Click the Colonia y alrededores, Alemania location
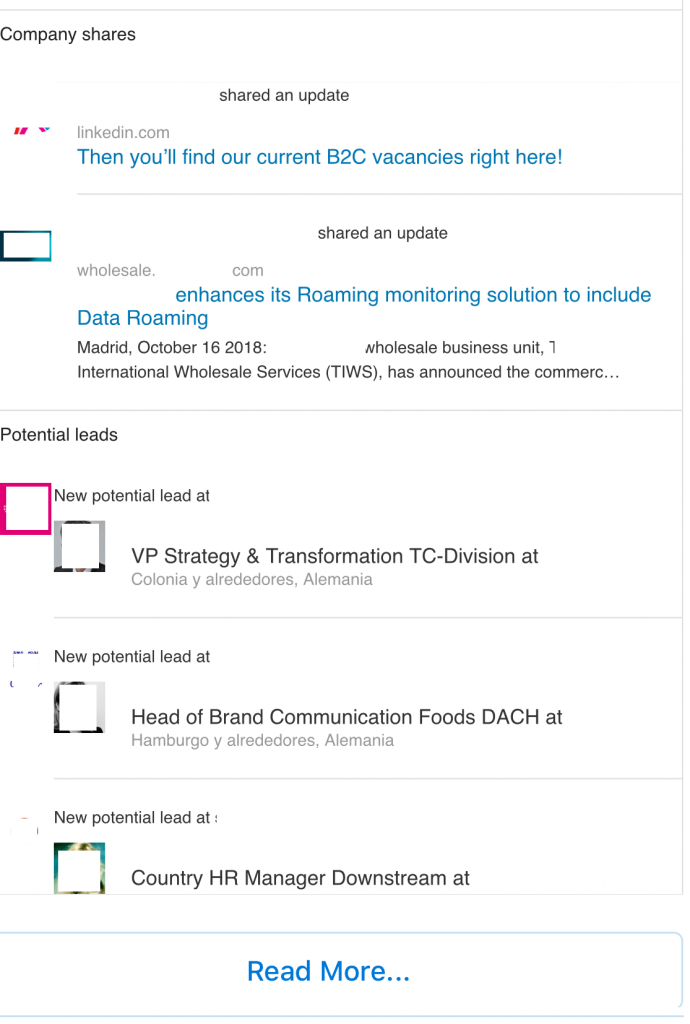The image size is (690, 1024). [x=252, y=579]
